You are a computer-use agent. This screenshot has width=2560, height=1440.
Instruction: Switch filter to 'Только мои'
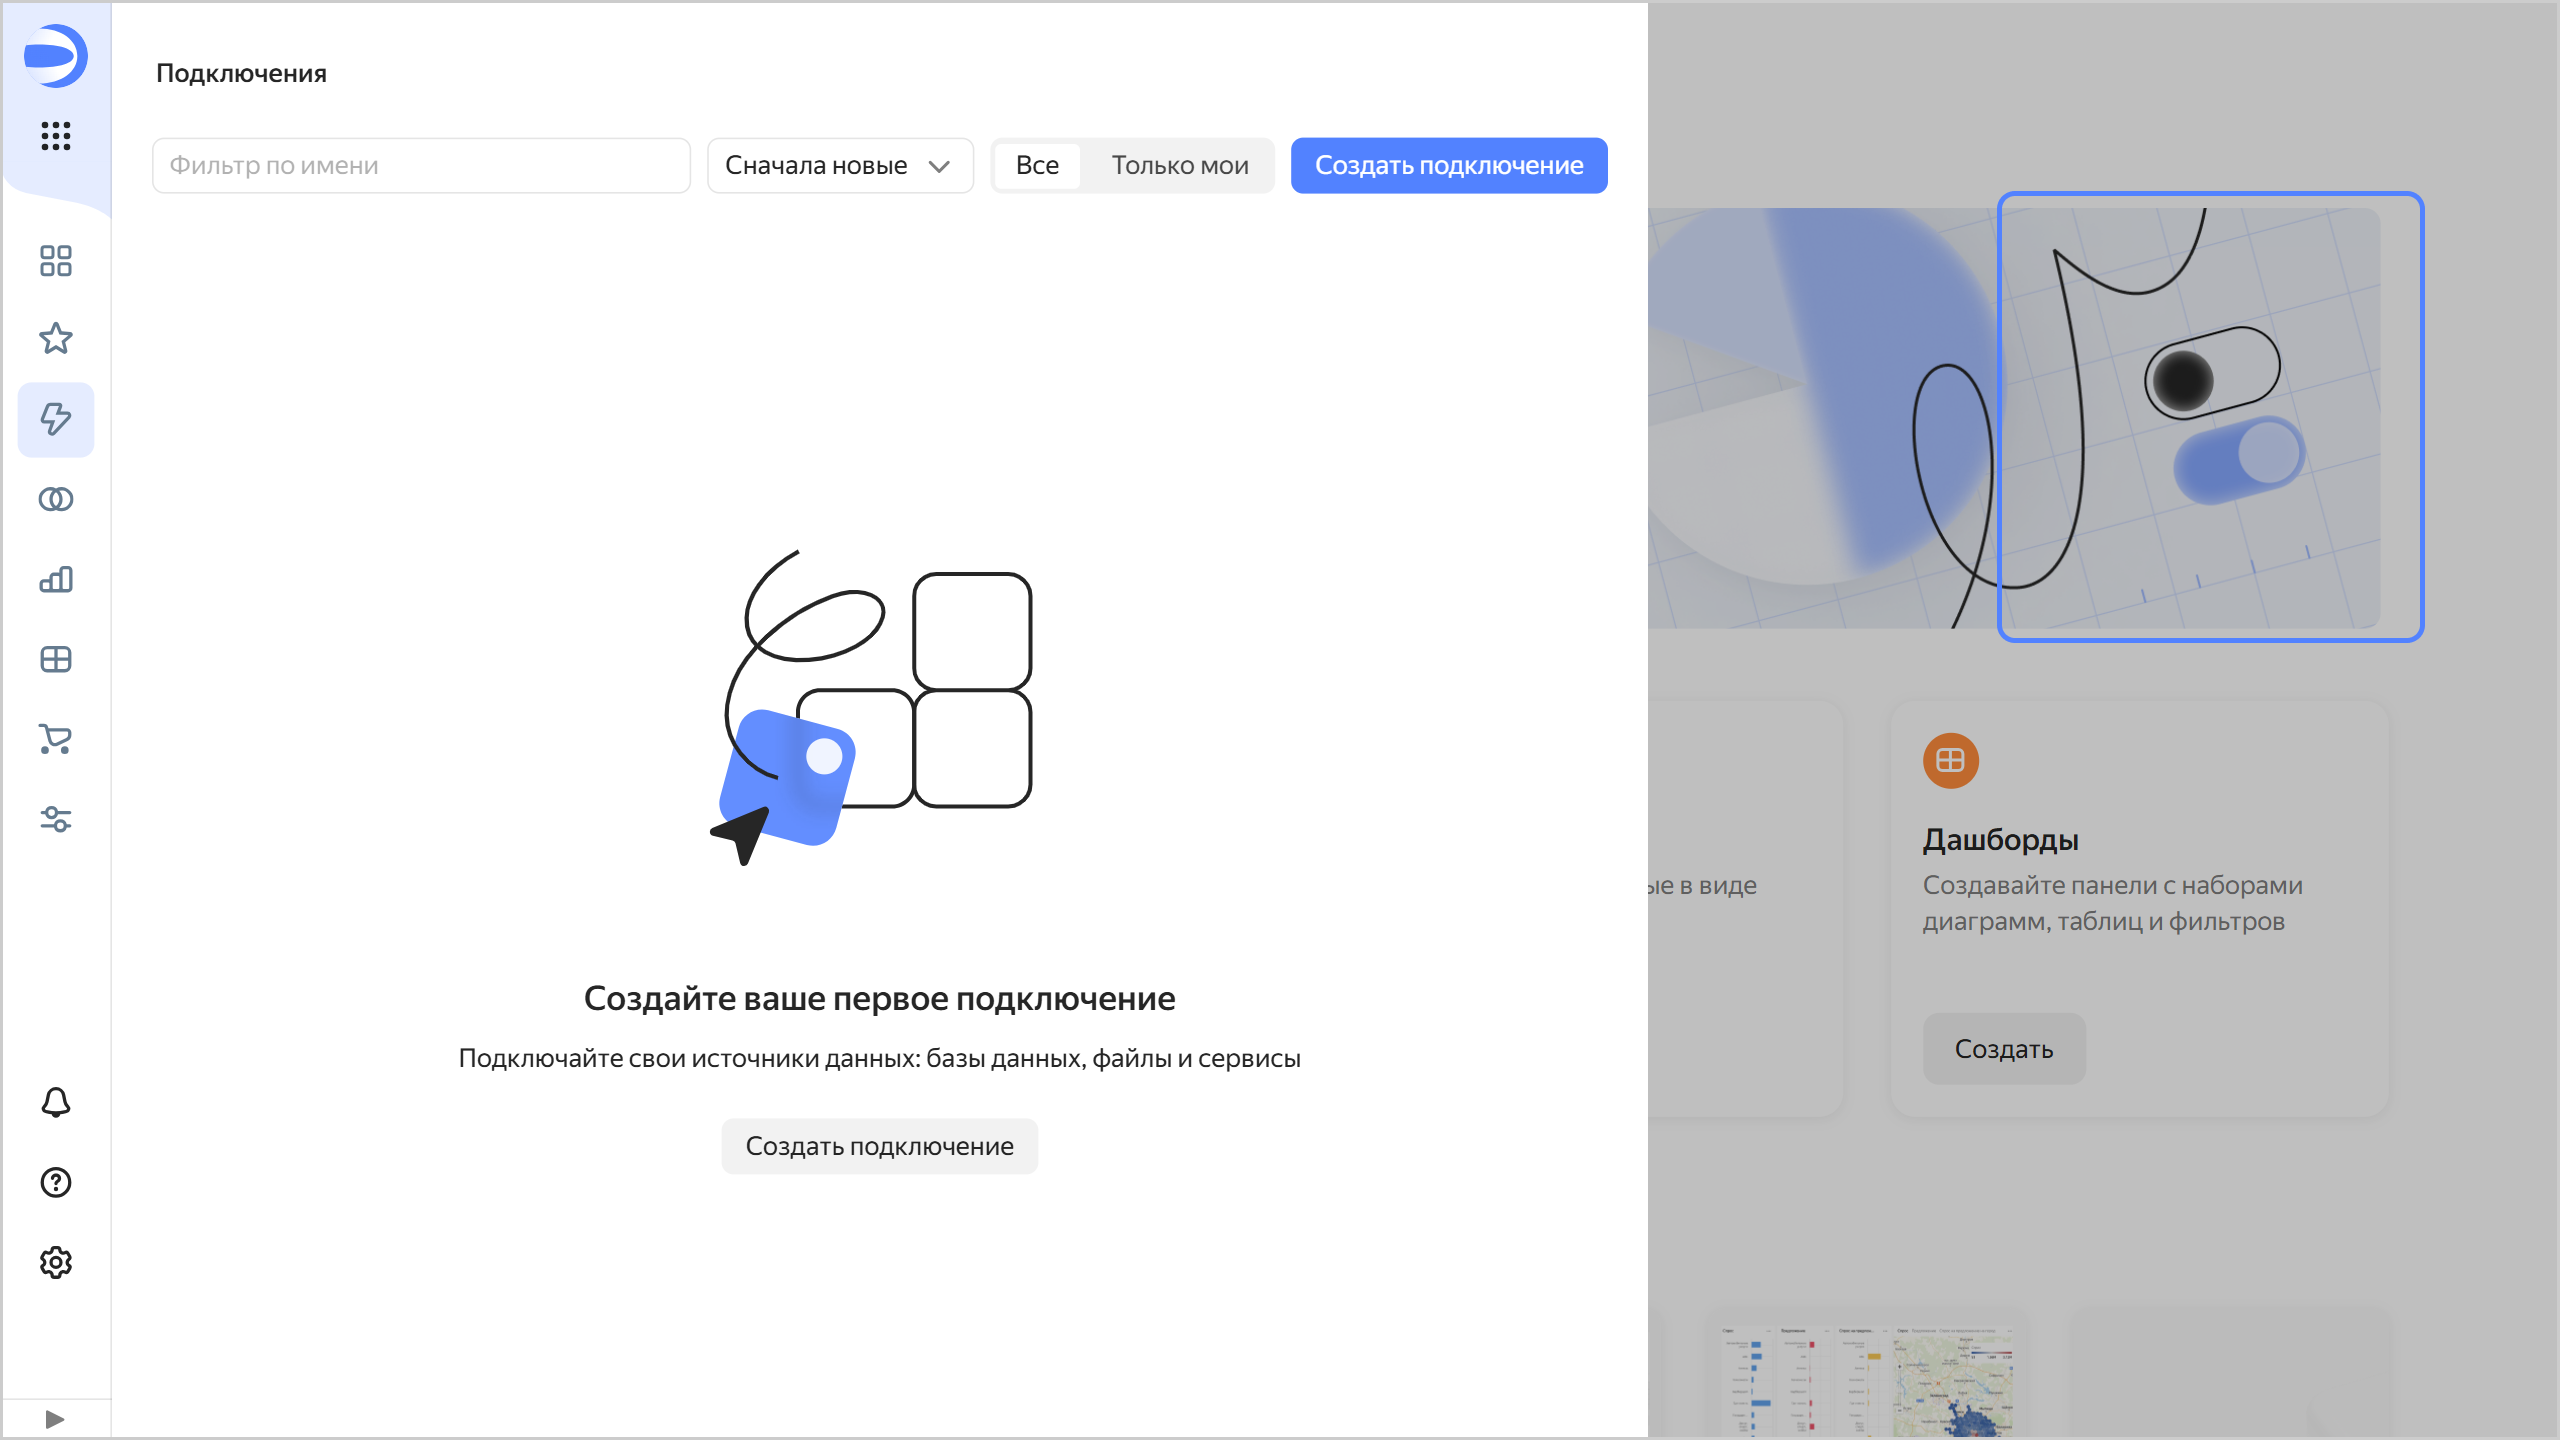tap(1180, 165)
